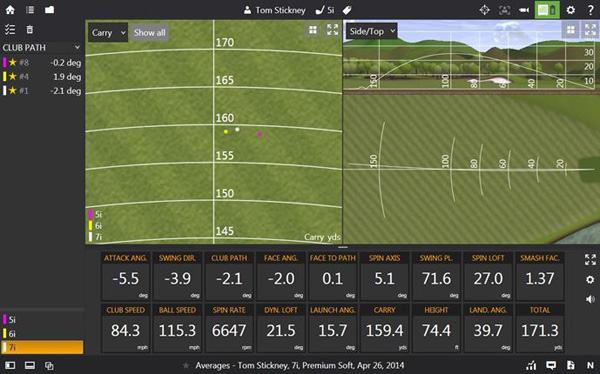
Task: Select shot row 1.9 deg
Action: tap(42, 77)
